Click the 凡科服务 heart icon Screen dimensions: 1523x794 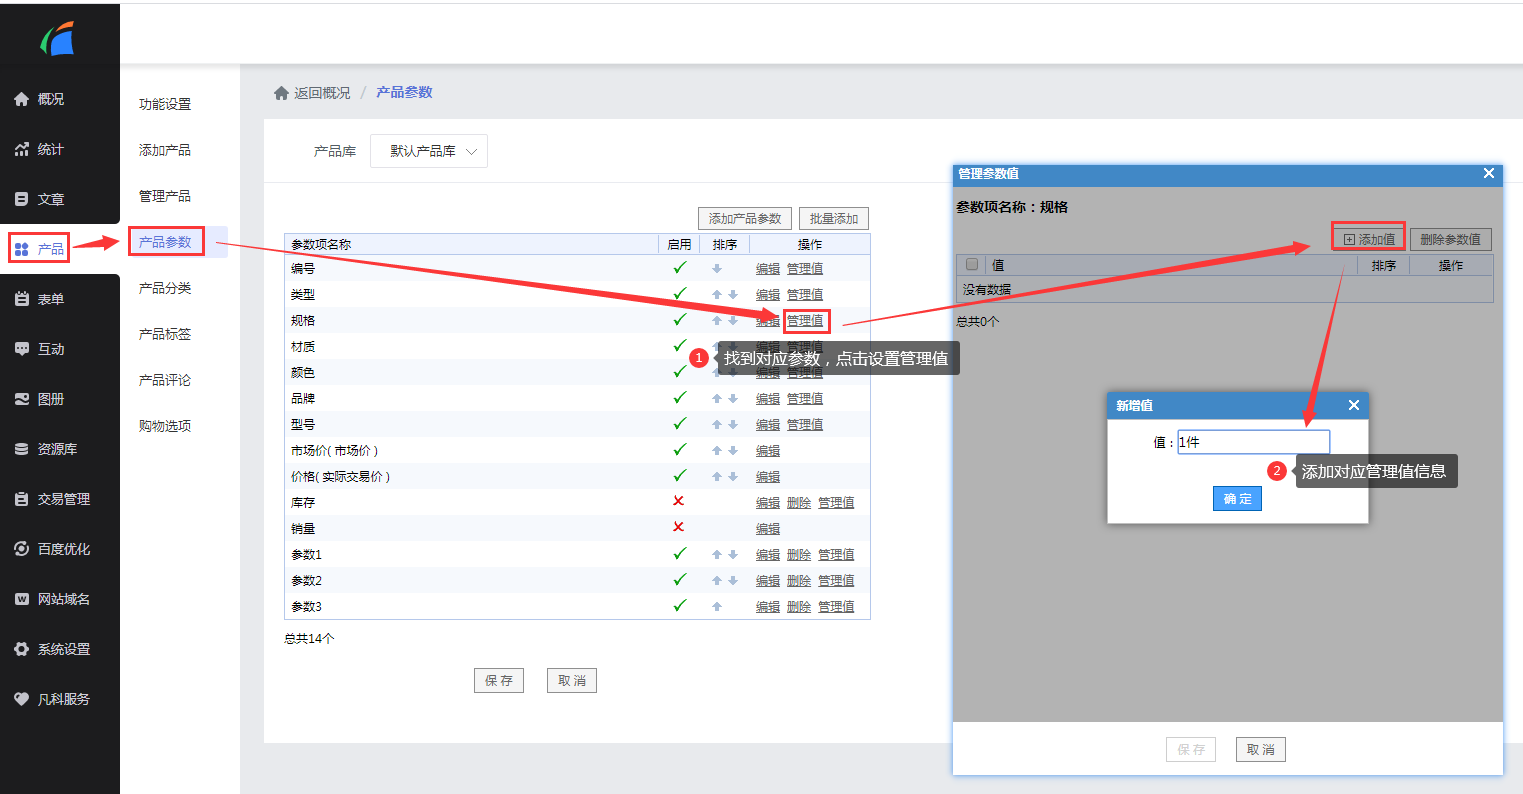click(x=22, y=699)
